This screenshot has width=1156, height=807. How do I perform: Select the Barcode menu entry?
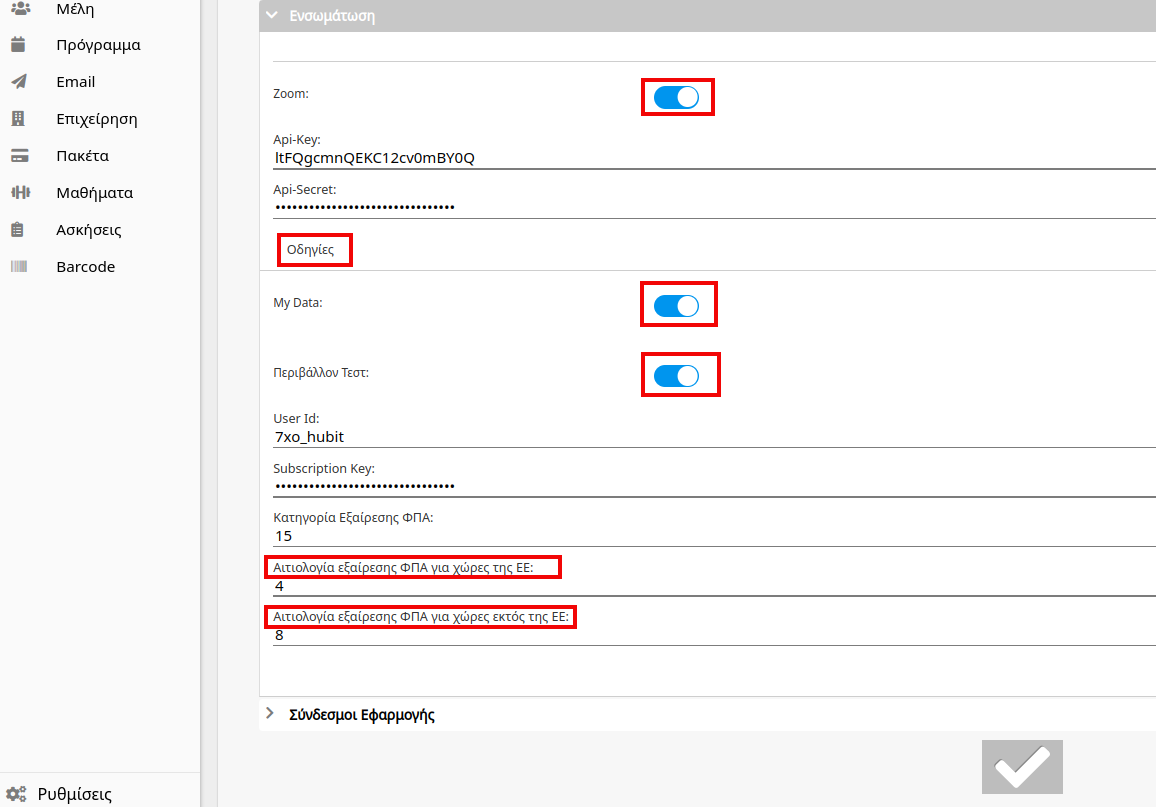pos(86,266)
